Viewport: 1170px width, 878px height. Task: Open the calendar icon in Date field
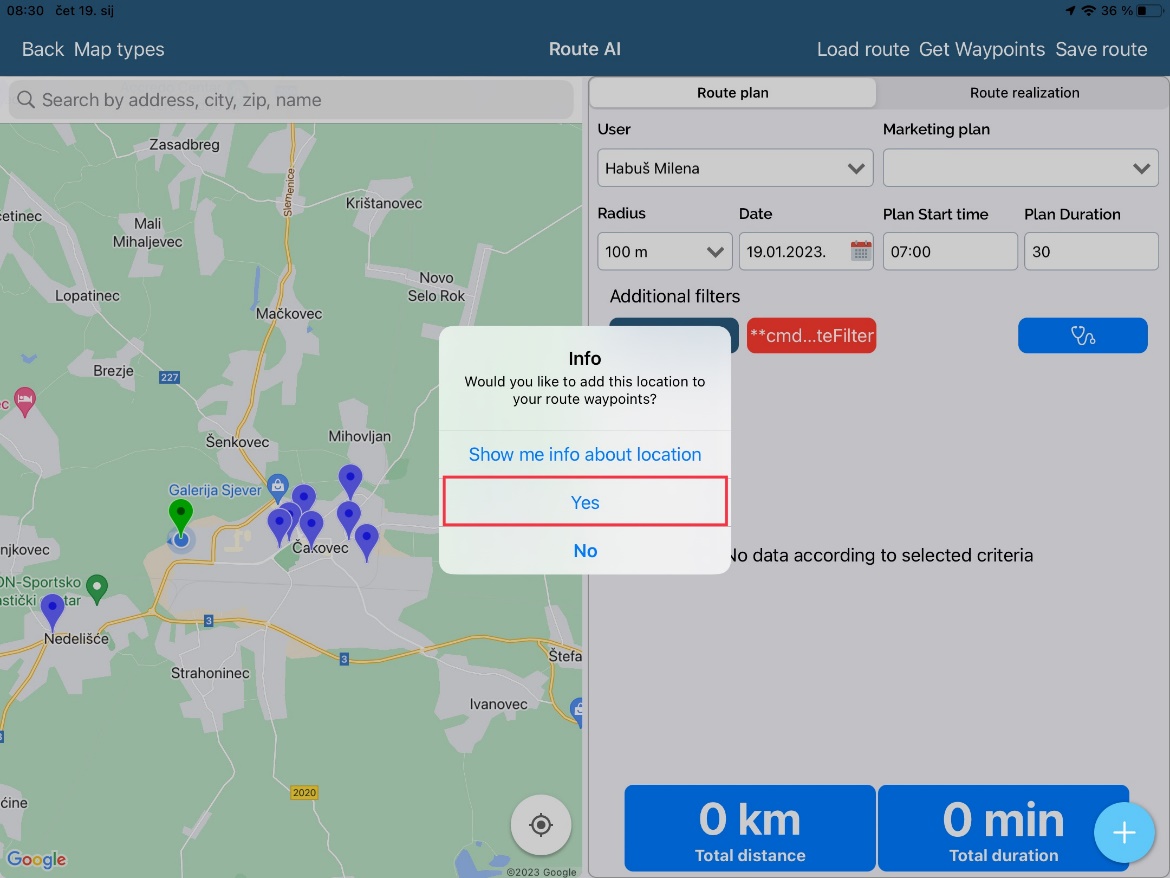tap(860, 251)
